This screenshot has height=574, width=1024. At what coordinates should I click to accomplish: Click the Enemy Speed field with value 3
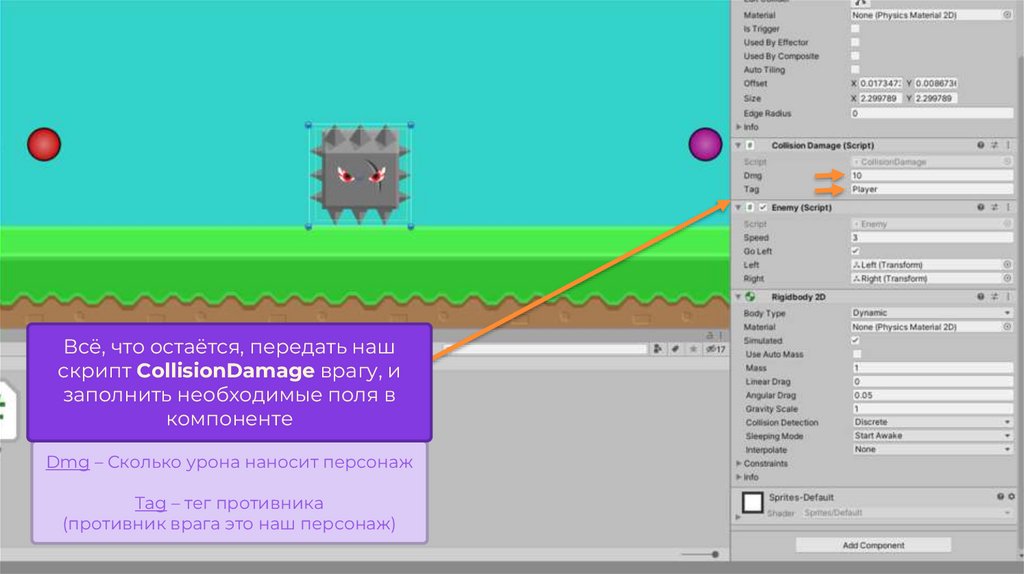932,237
